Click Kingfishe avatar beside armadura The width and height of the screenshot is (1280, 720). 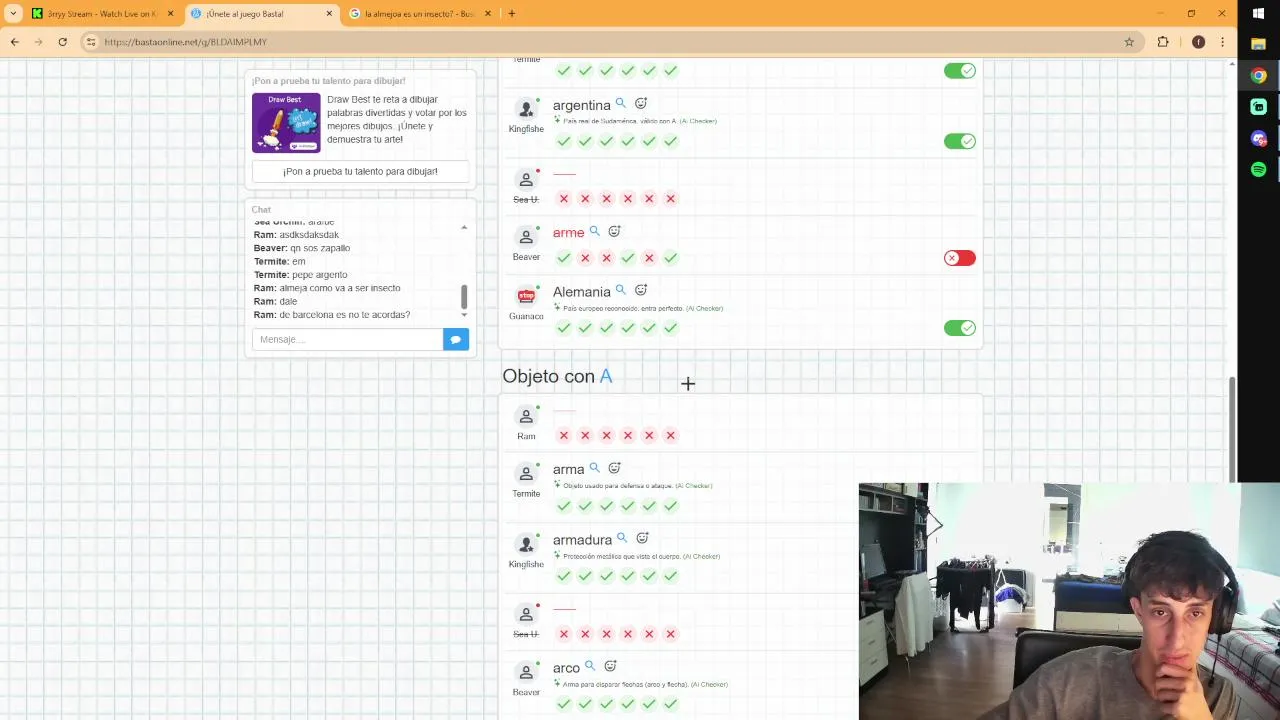(x=526, y=544)
